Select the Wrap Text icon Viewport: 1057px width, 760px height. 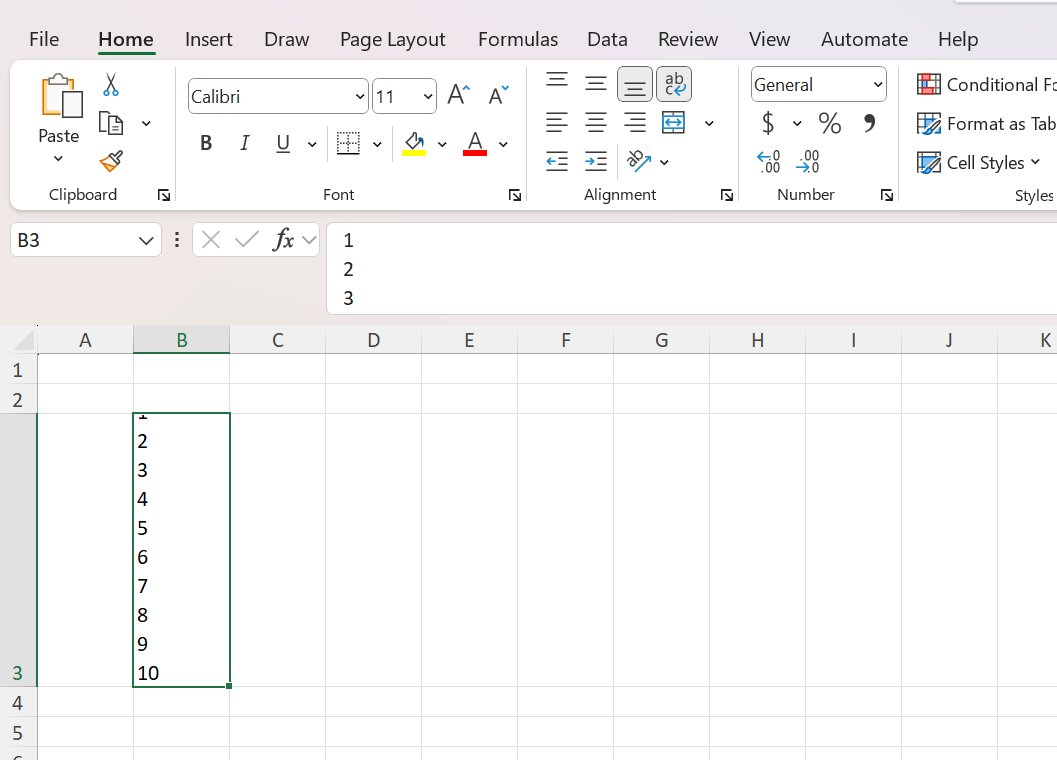point(674,84)
